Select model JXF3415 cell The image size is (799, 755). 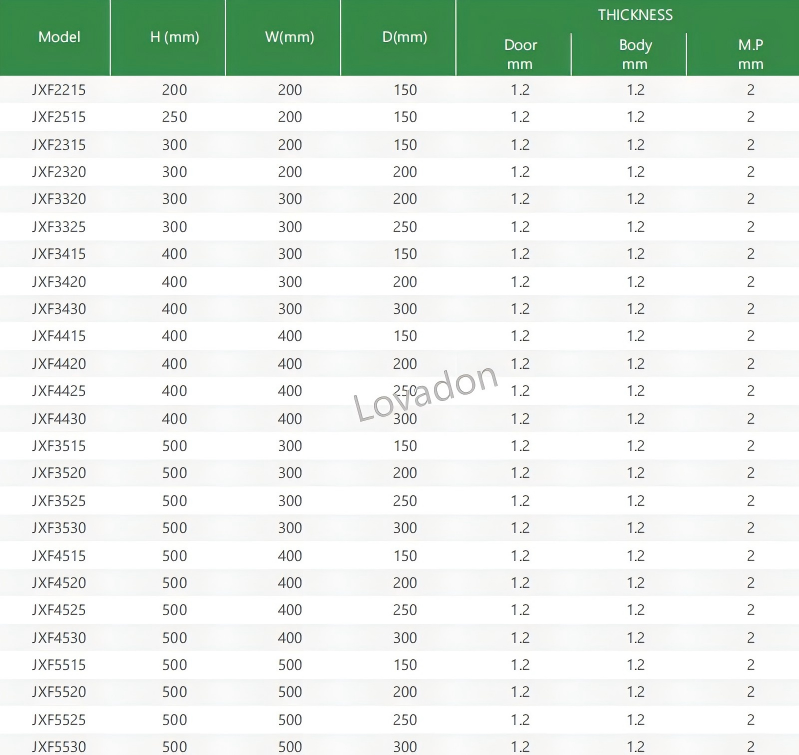coord(59,254)
